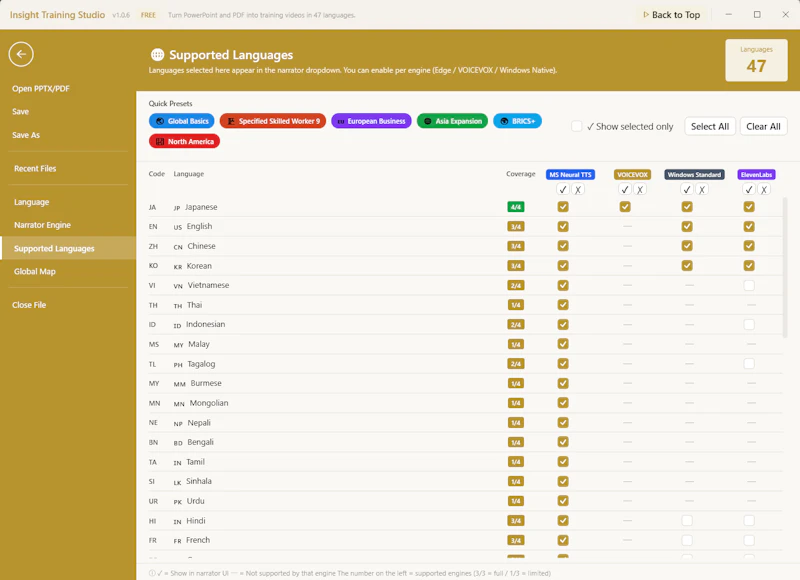Click the Select All button
Viewport: 800px width, 580px height.
pyautogui.click(x=710, y=127)
